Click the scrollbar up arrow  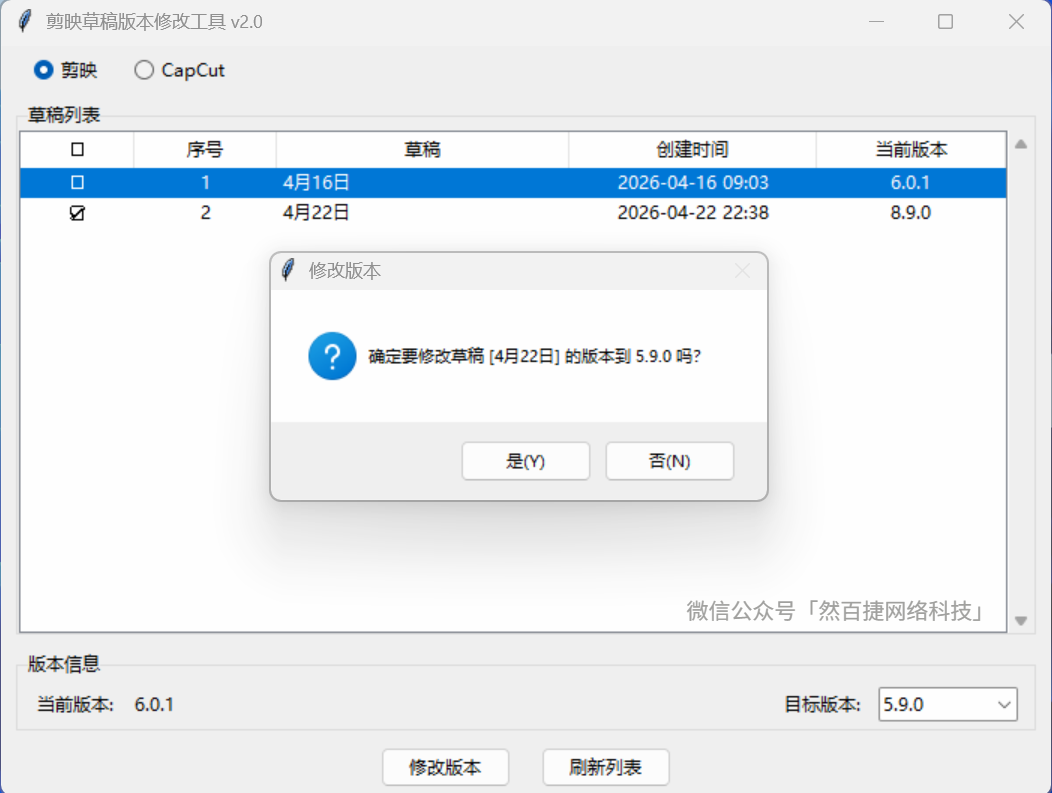tap(1021, 143)
